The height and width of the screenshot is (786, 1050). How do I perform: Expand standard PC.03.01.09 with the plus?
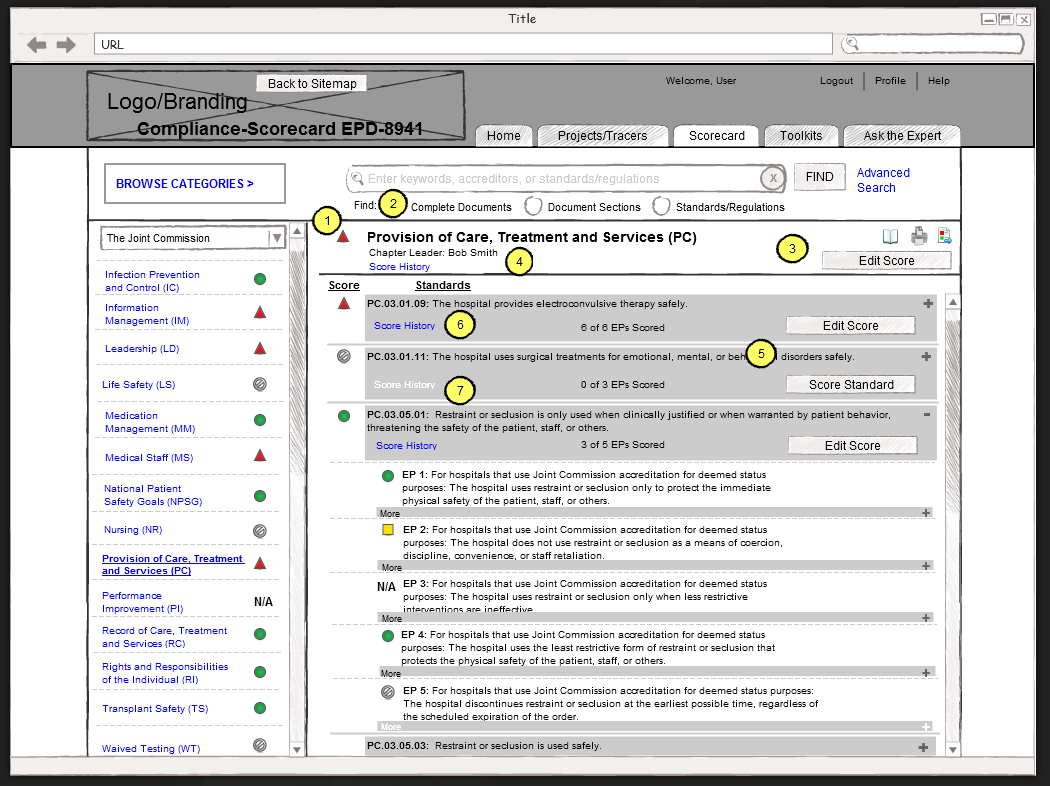[x=928, y=303]
